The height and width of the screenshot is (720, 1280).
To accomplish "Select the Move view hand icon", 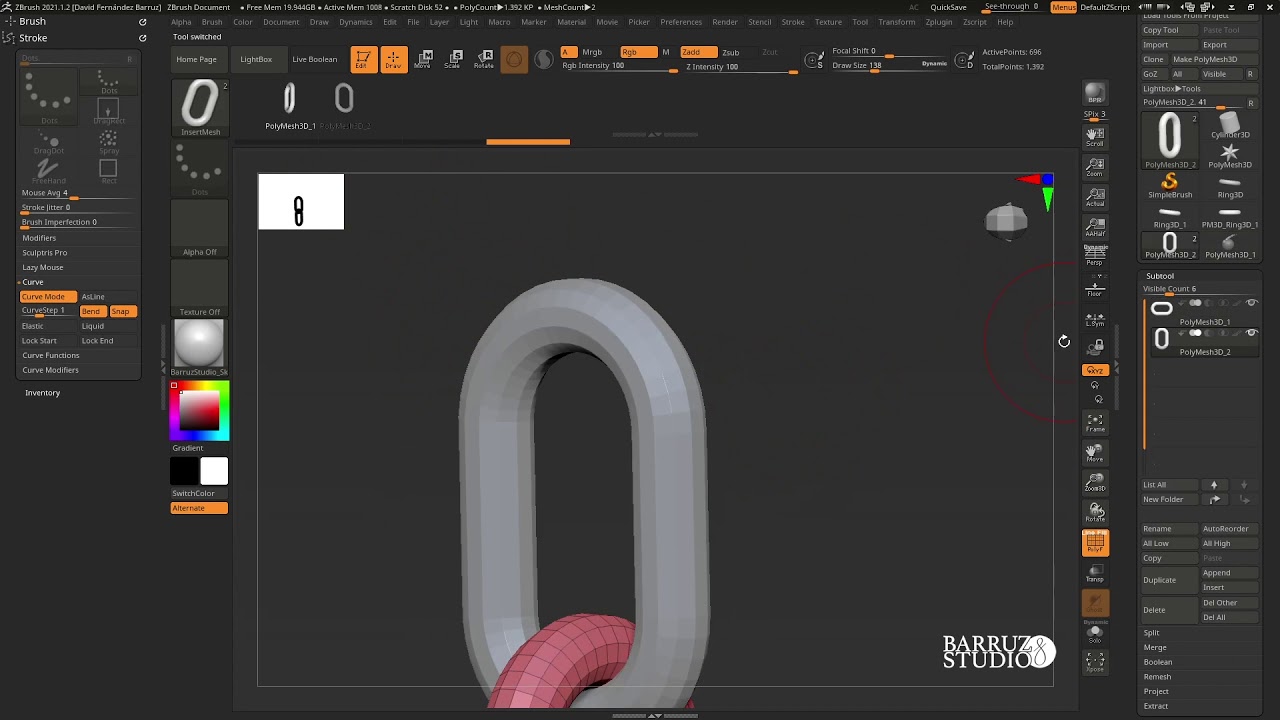I will (1094, 453).
